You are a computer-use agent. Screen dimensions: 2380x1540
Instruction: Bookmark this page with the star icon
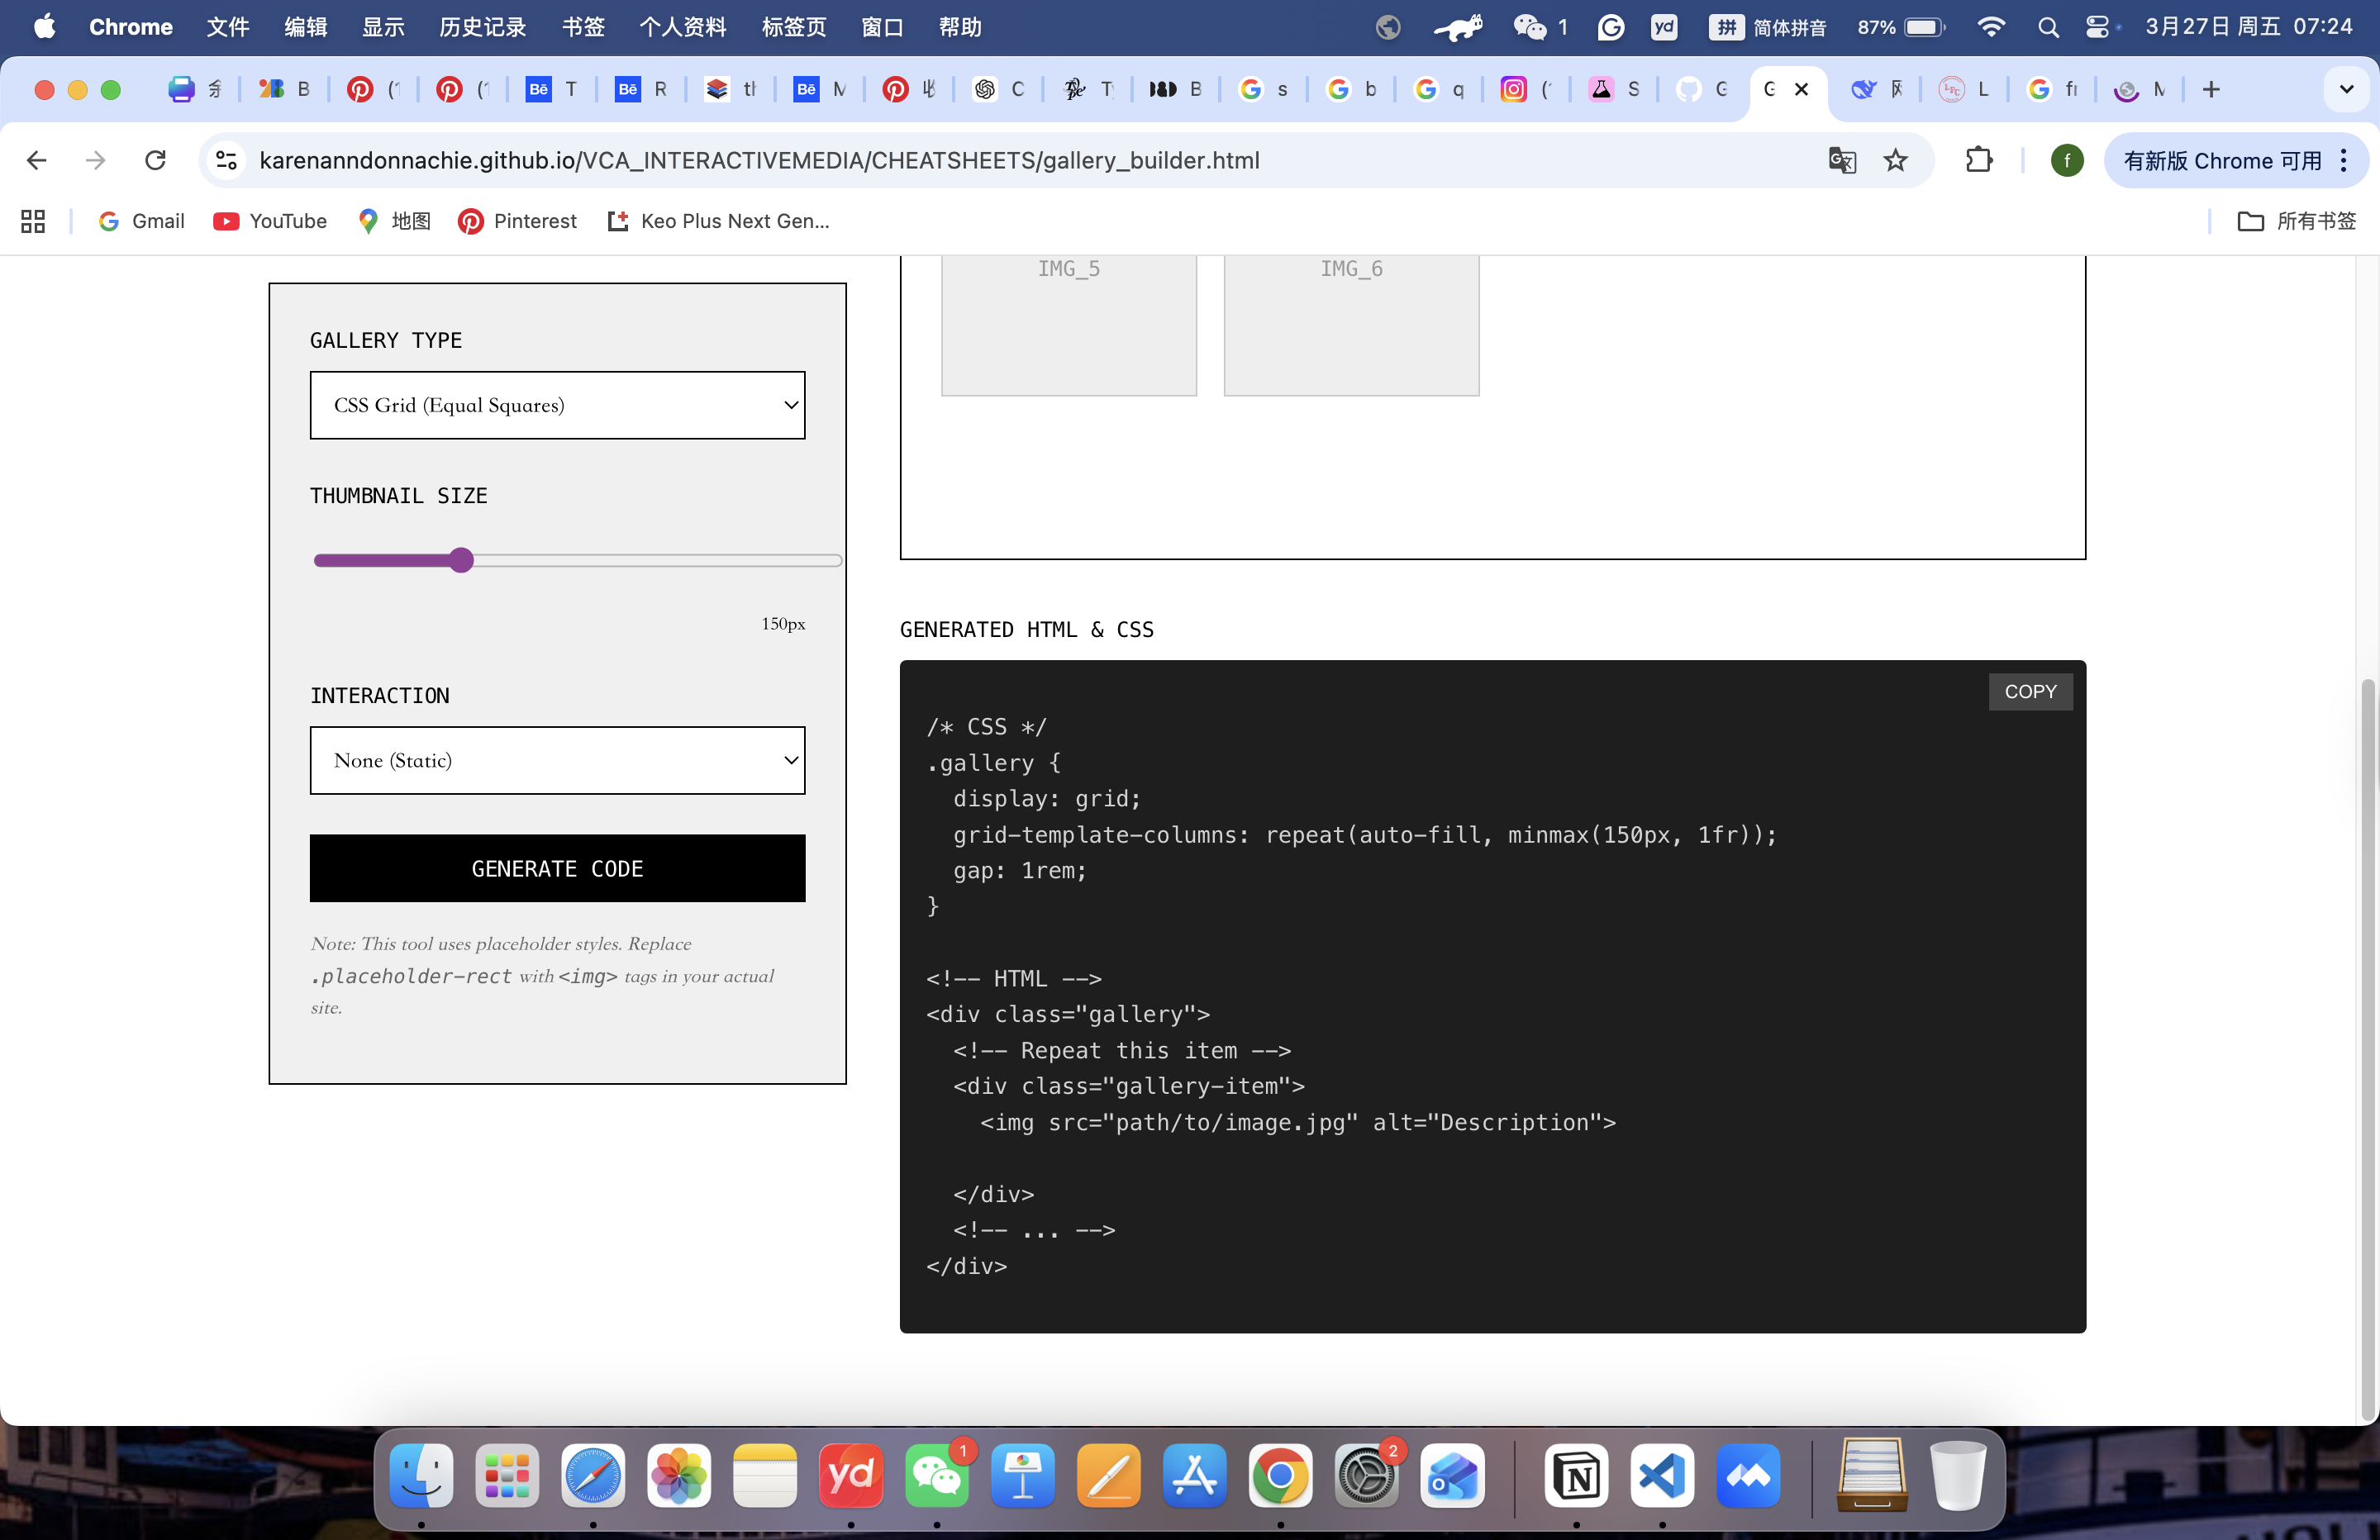tap(1896, 160)
